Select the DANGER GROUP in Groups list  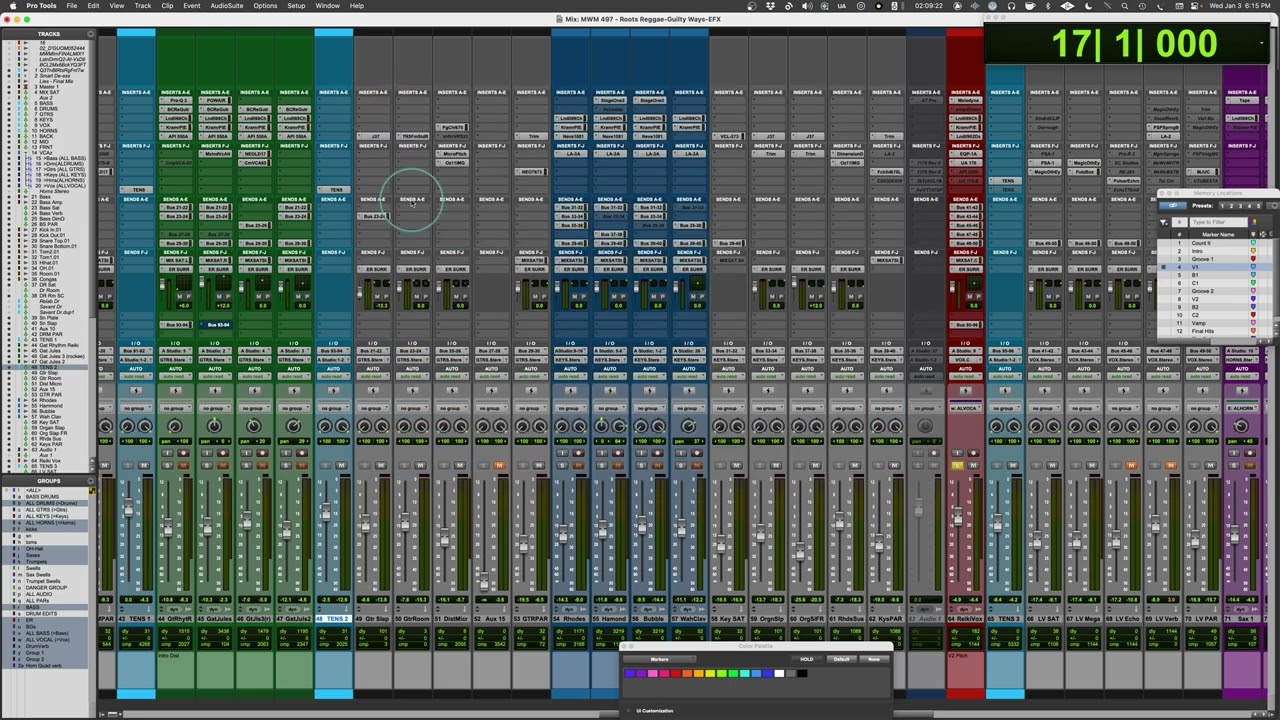45,588
